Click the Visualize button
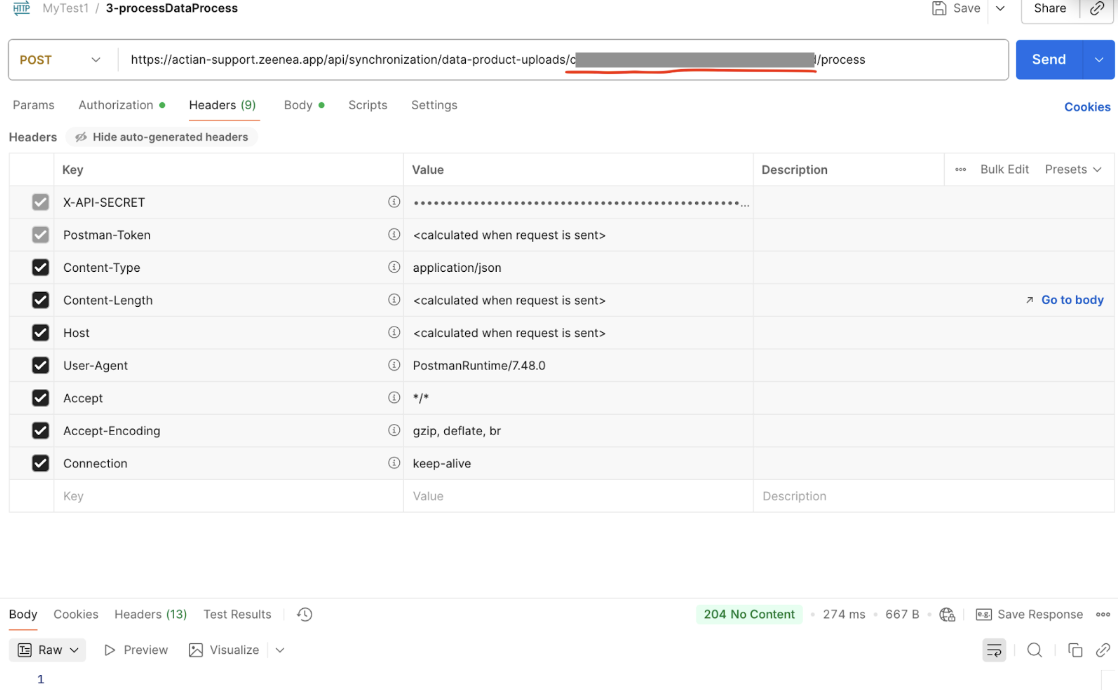 click(224, 650)
